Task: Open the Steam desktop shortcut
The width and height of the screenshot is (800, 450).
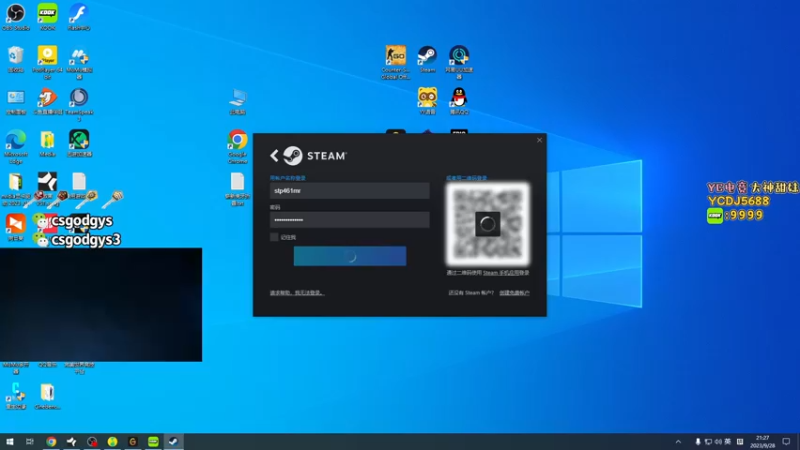Action: tap(427, 59)
